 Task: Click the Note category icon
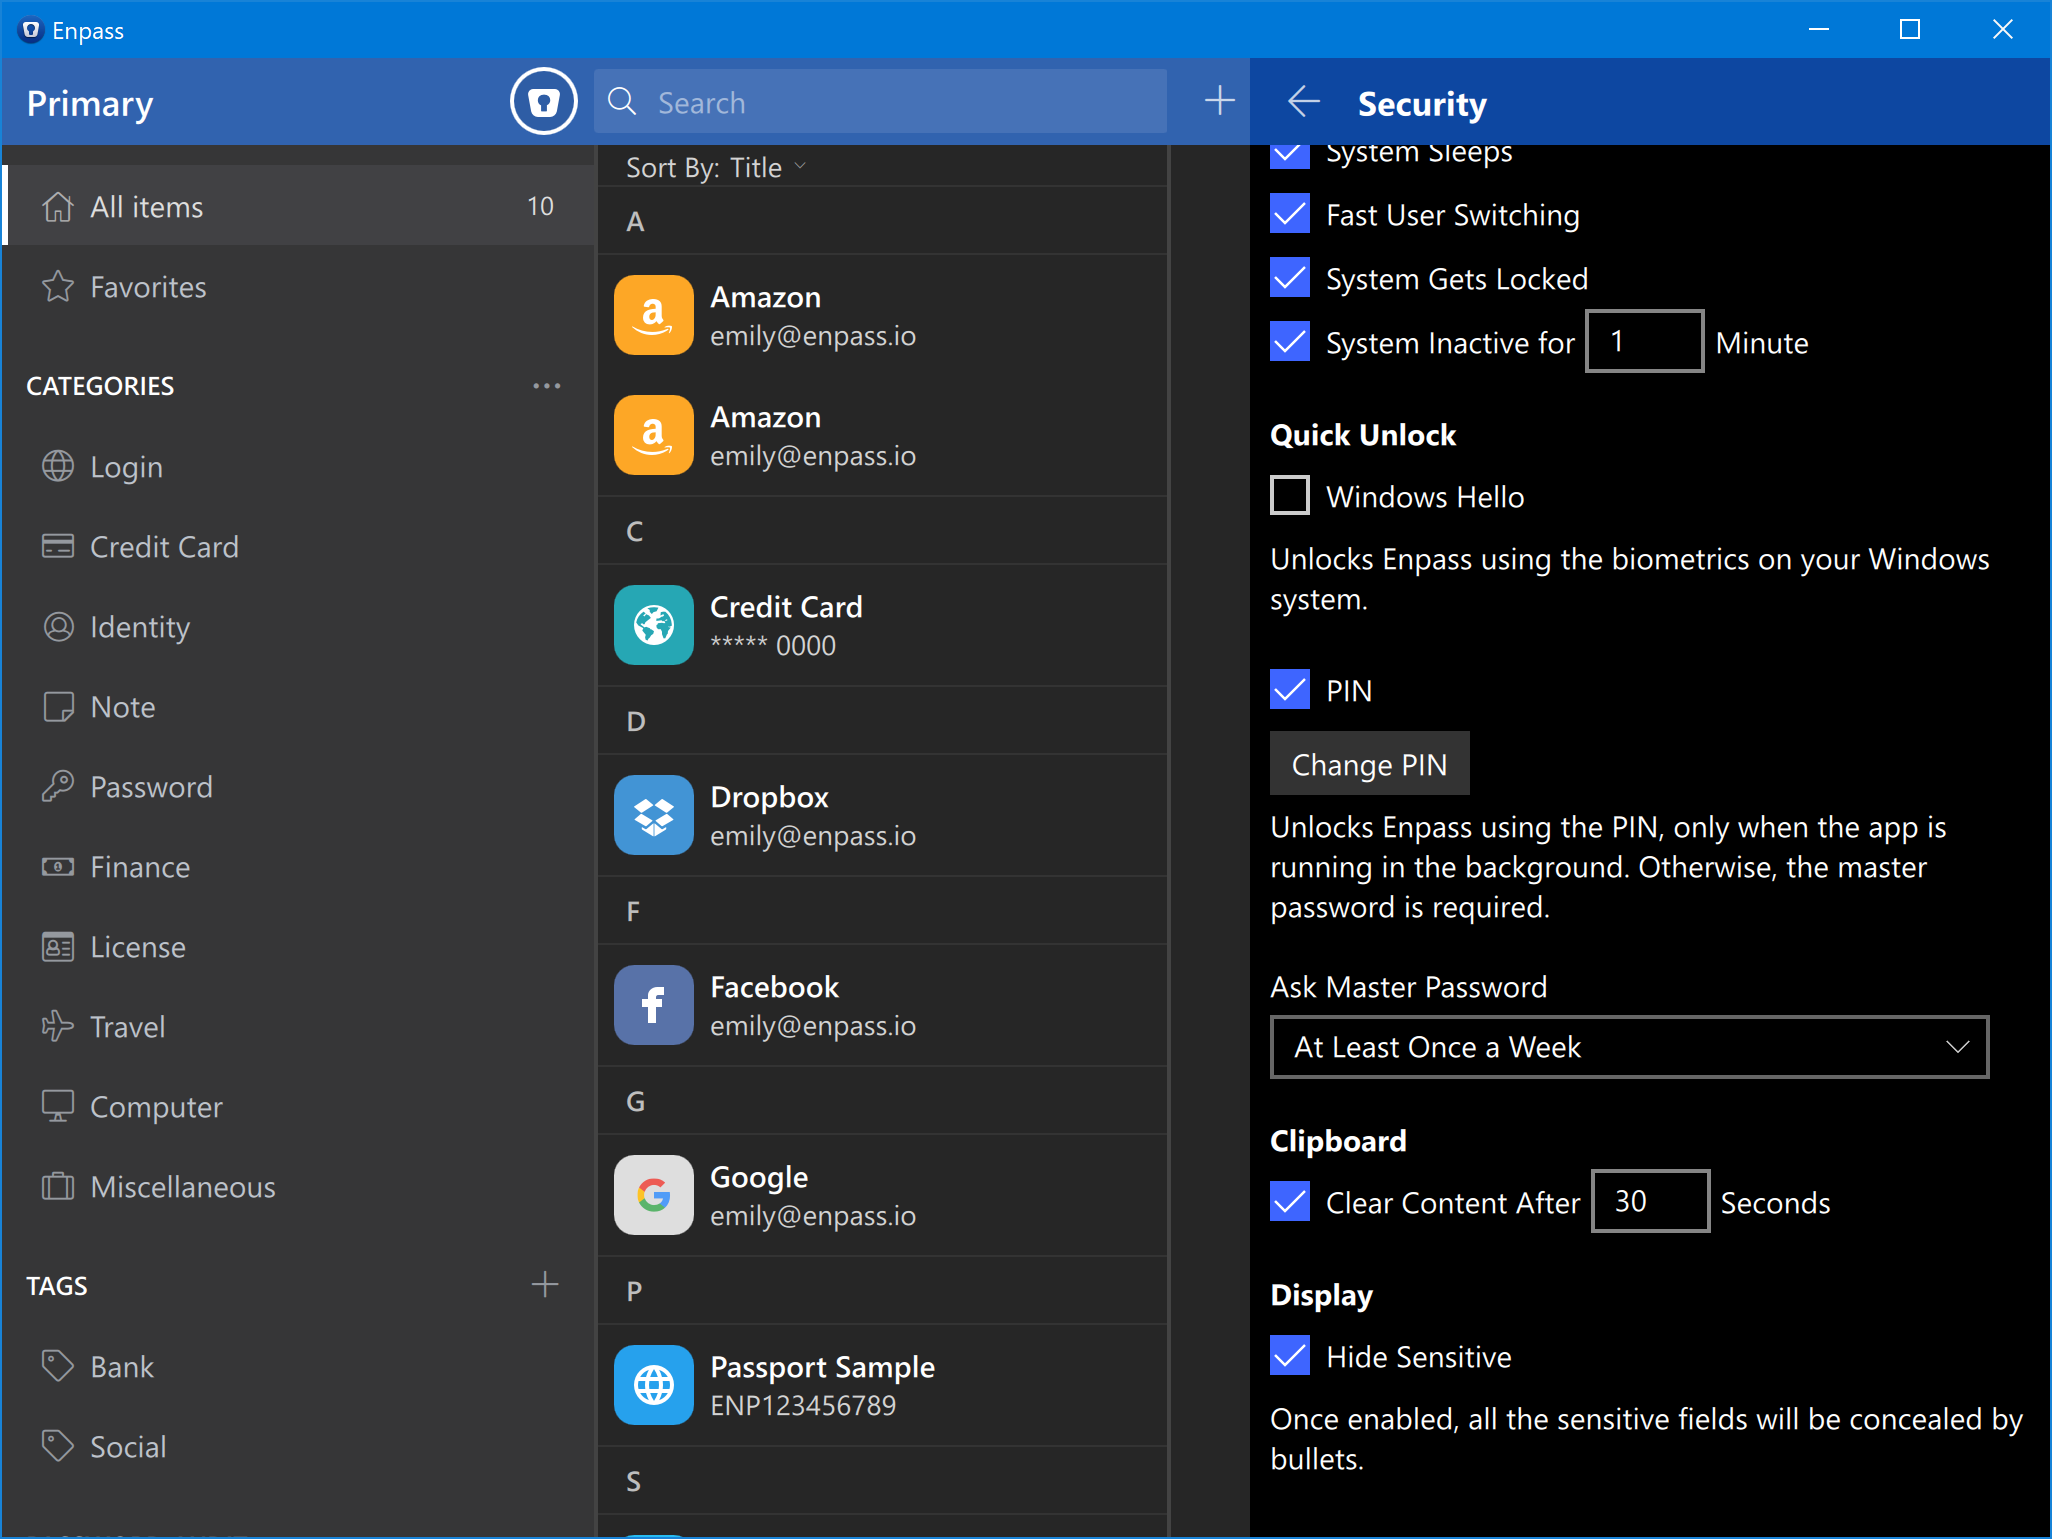coord(58,707)
